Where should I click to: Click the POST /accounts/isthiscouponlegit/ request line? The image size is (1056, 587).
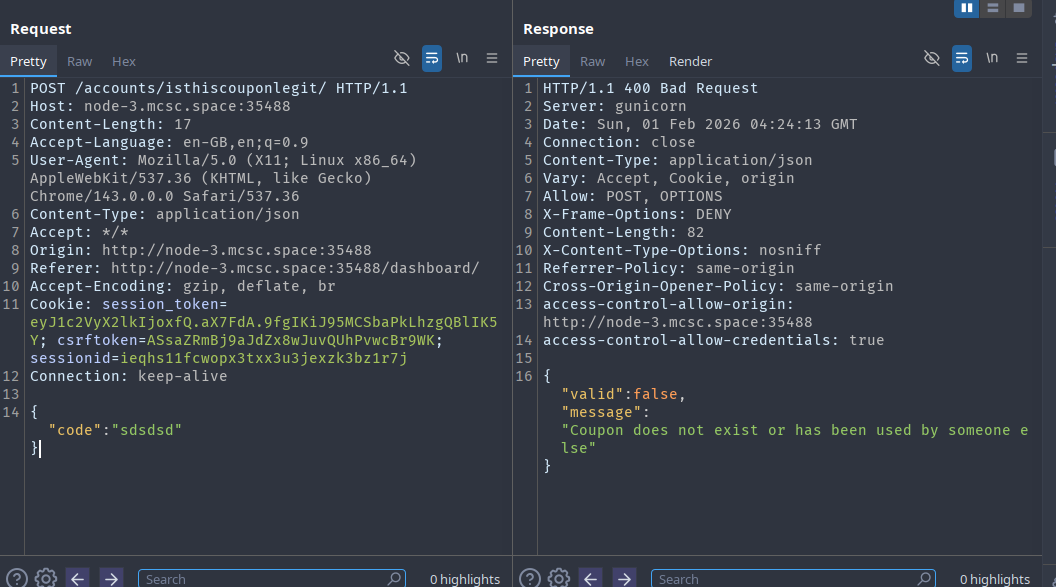point(219,88)
